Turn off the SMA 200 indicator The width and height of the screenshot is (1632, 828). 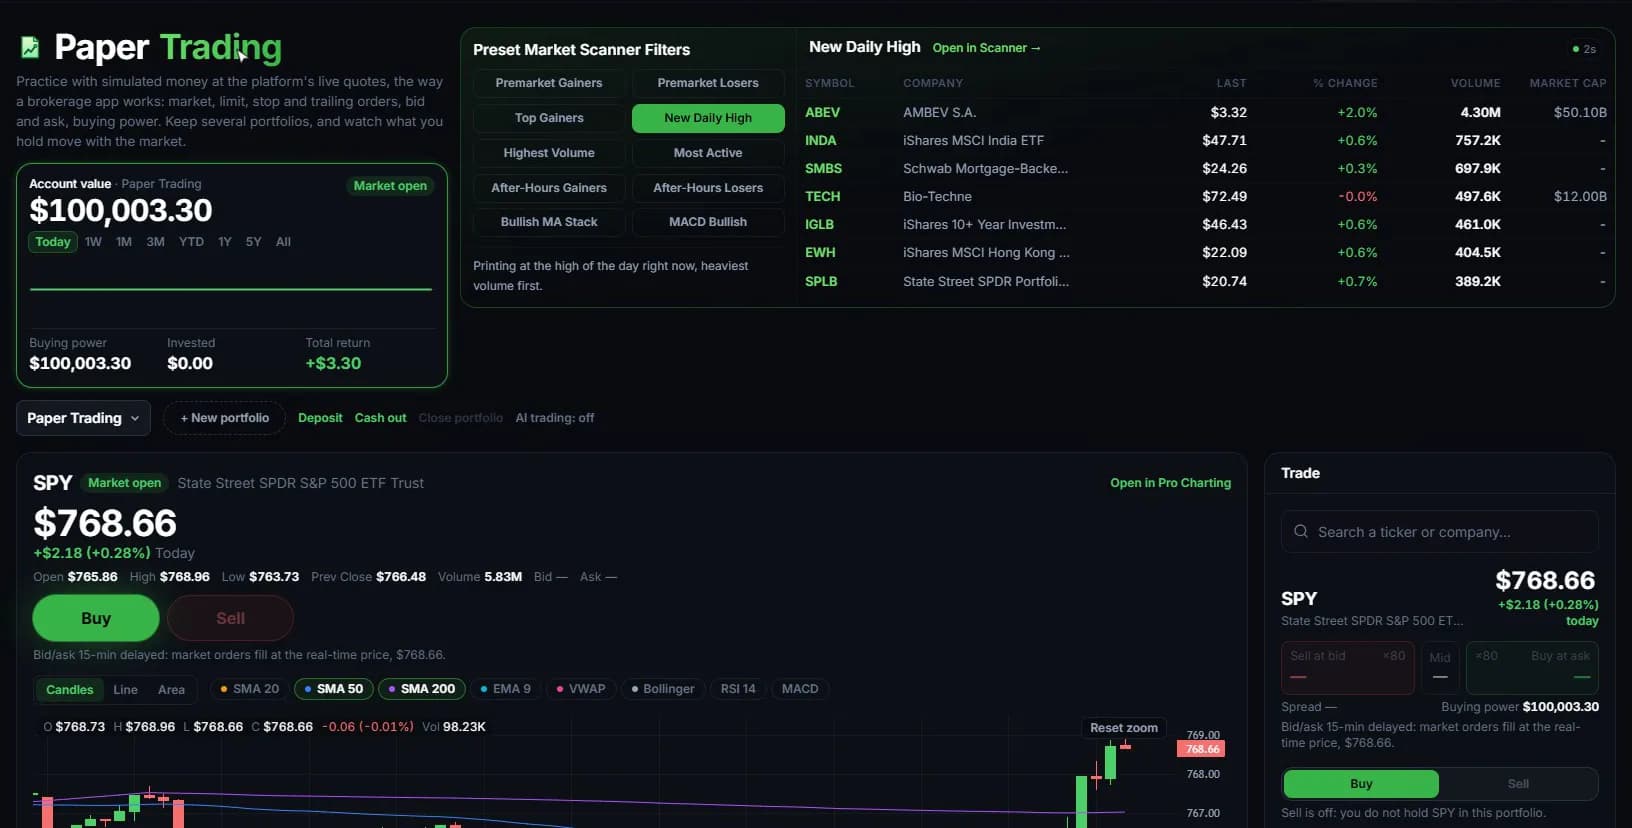point(422,689)
